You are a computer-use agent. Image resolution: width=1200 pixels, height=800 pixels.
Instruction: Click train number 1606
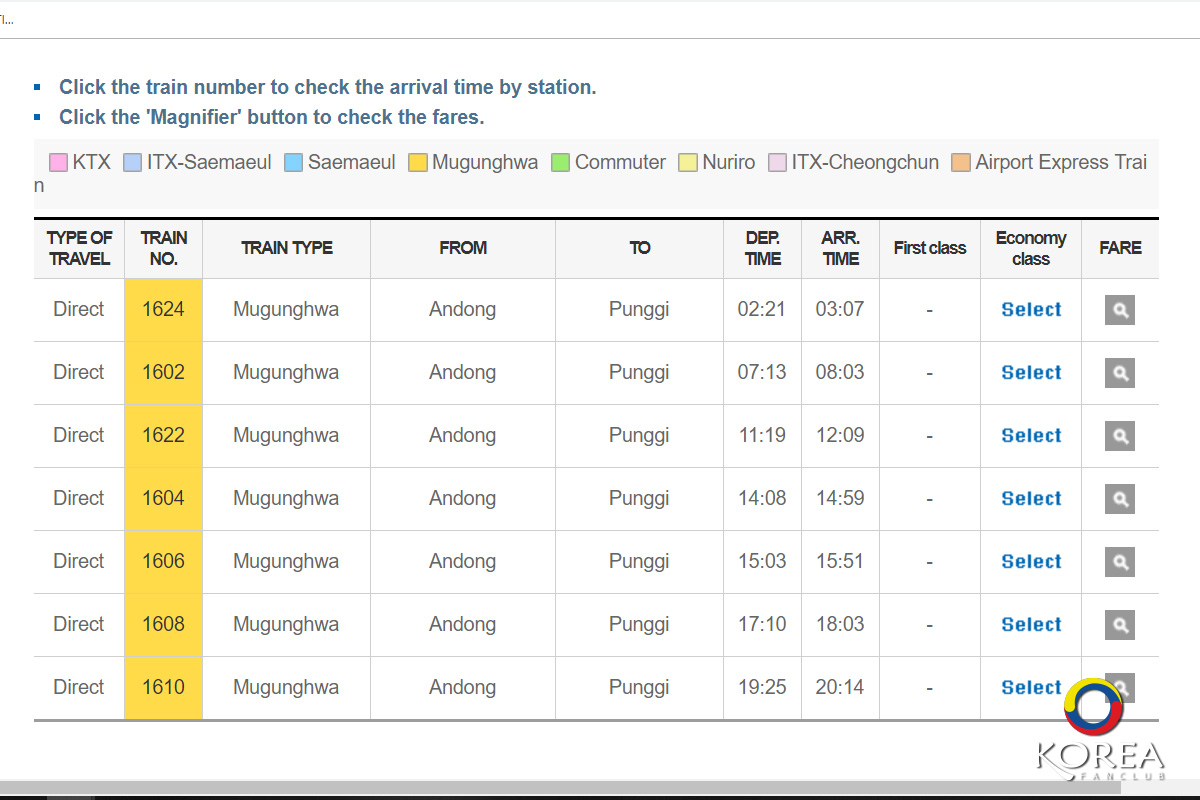[163, 561]
